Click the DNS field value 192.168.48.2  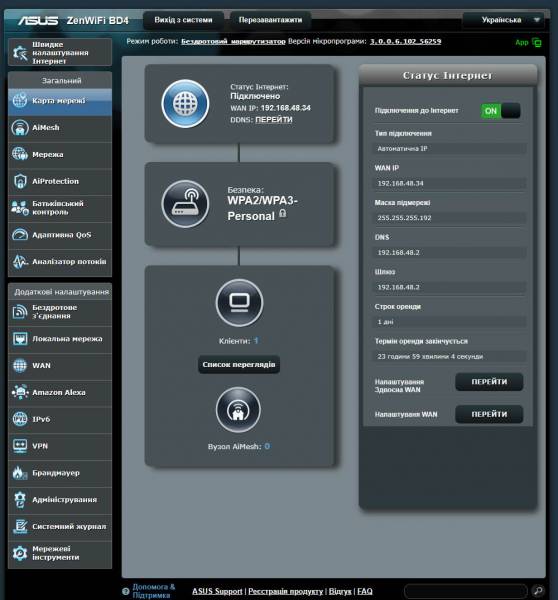[449, 253]
